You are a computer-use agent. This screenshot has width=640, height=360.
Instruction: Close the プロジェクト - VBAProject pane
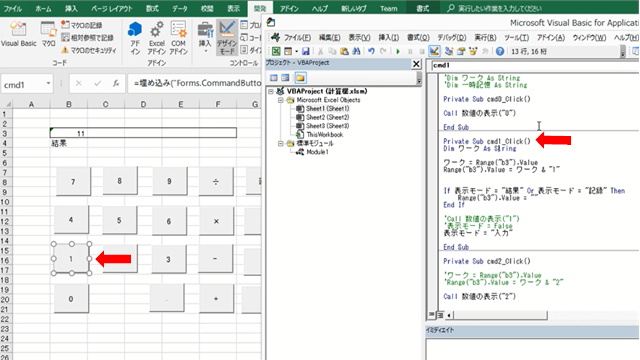click(x=416, y=64)
